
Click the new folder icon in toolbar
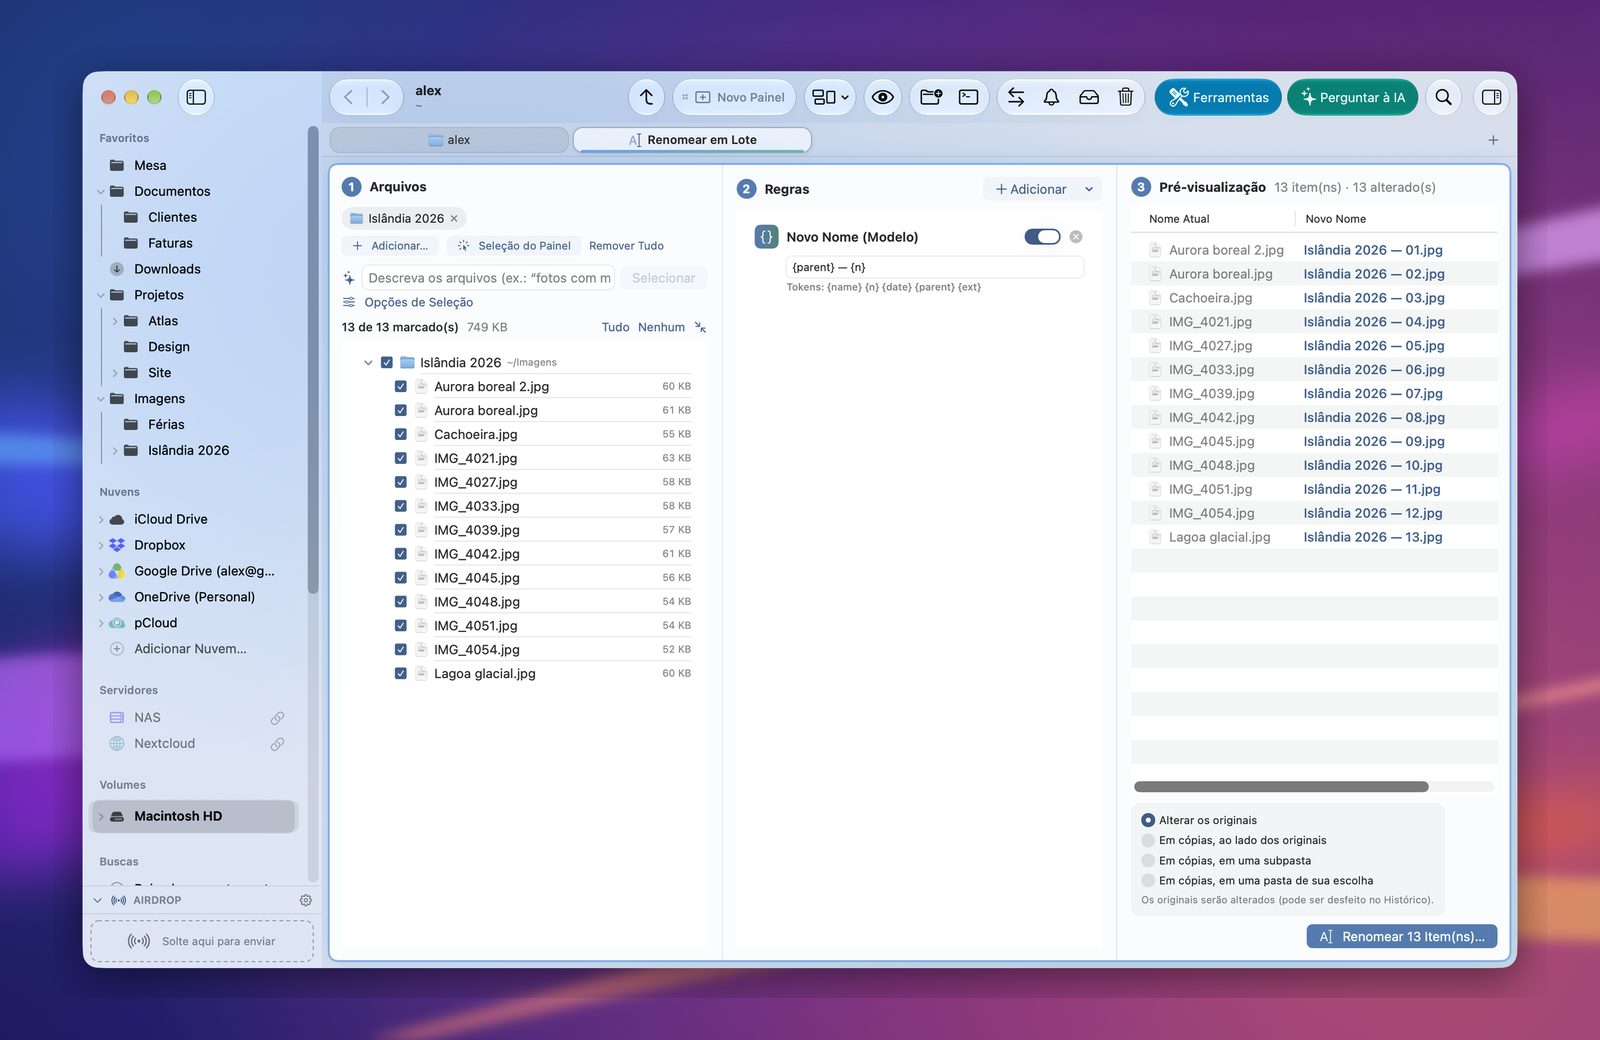[x=931, y=97]
